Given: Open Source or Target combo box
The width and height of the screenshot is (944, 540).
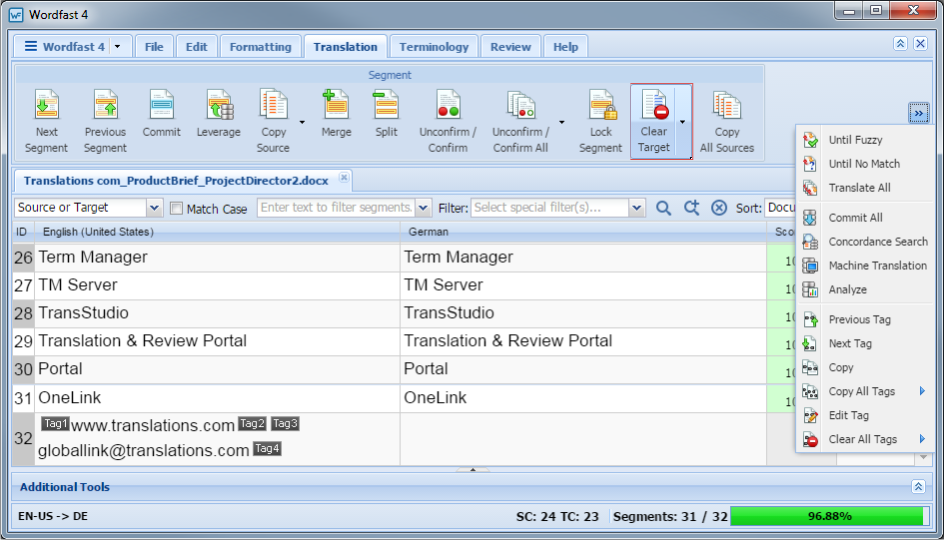Looking at the screenshot, I should coord(88,208).
